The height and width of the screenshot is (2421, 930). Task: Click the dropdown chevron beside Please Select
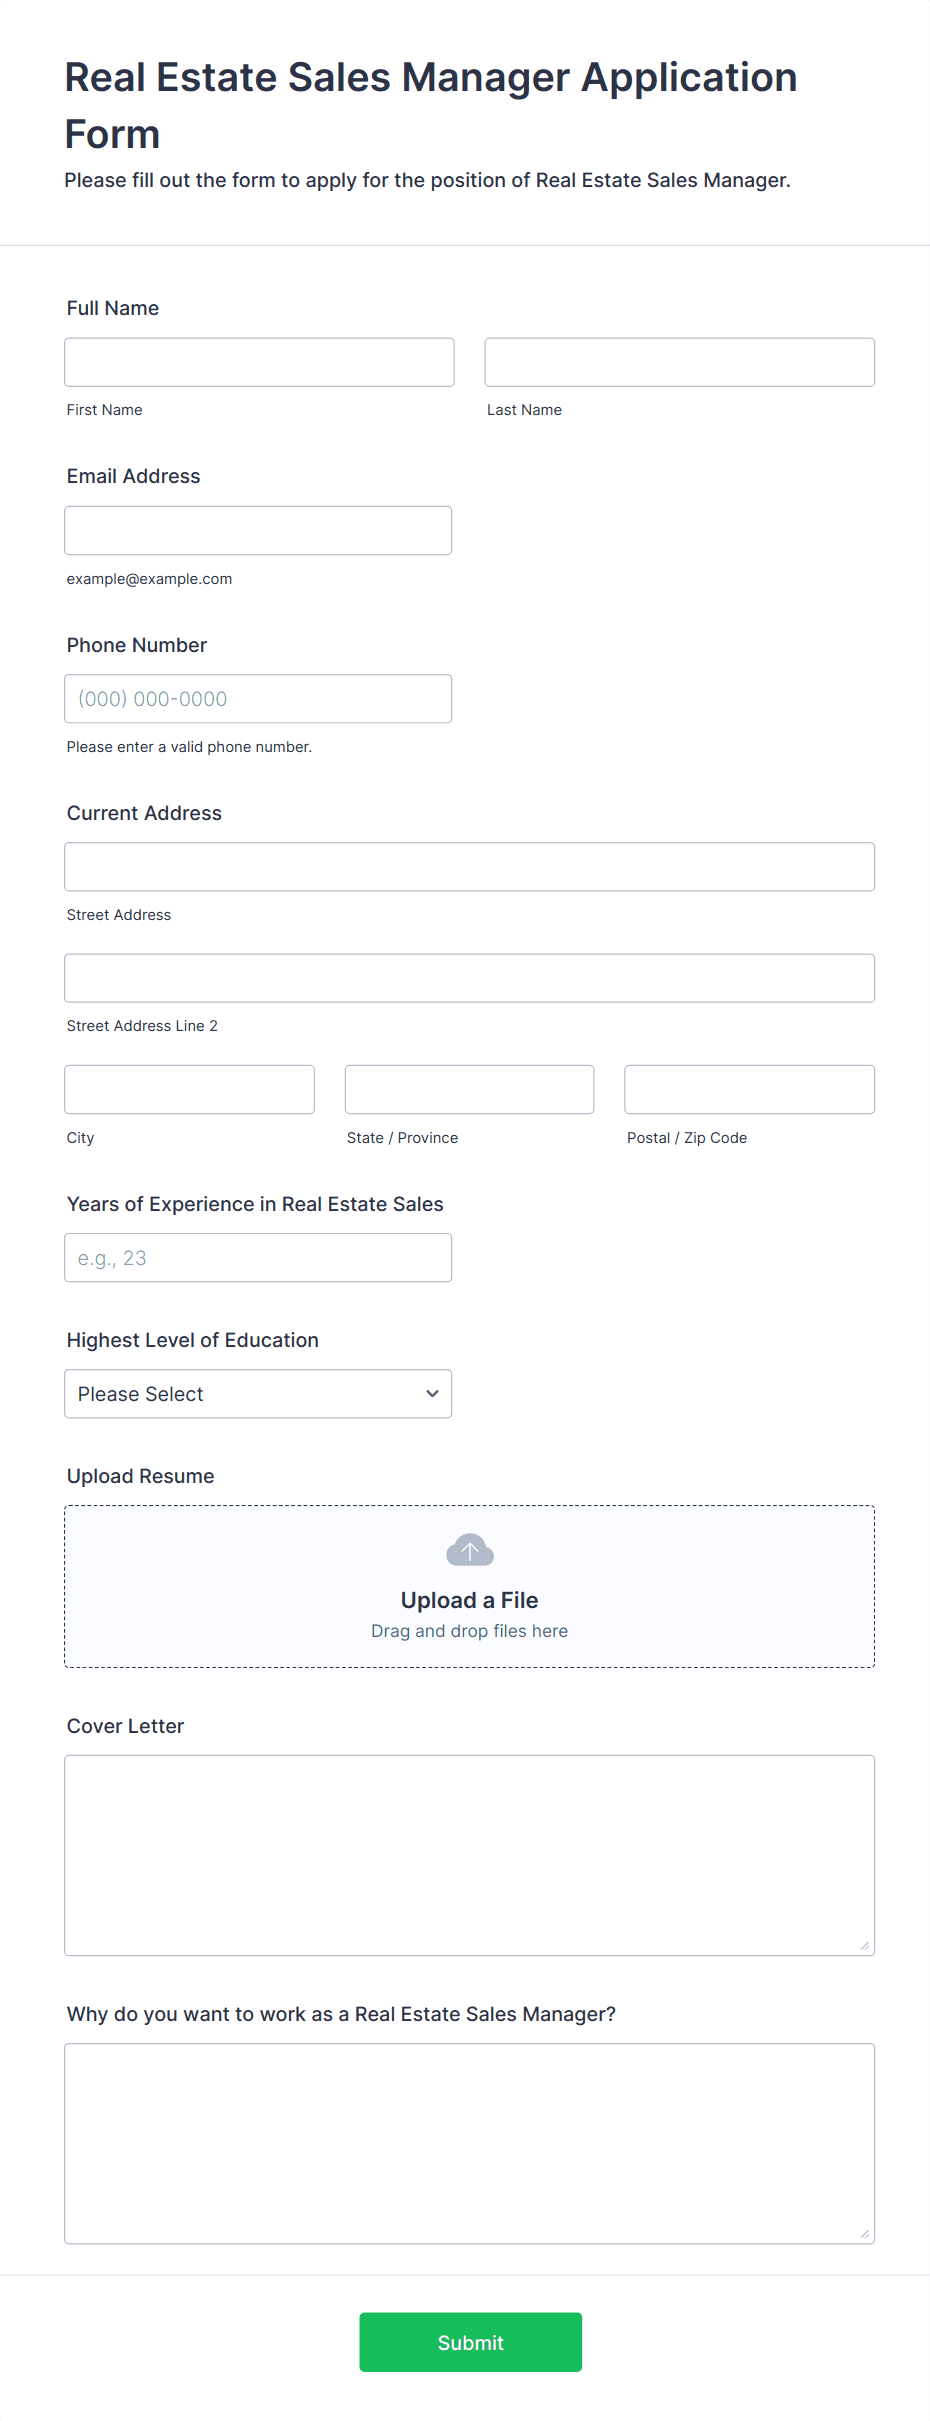[432, 1393]
